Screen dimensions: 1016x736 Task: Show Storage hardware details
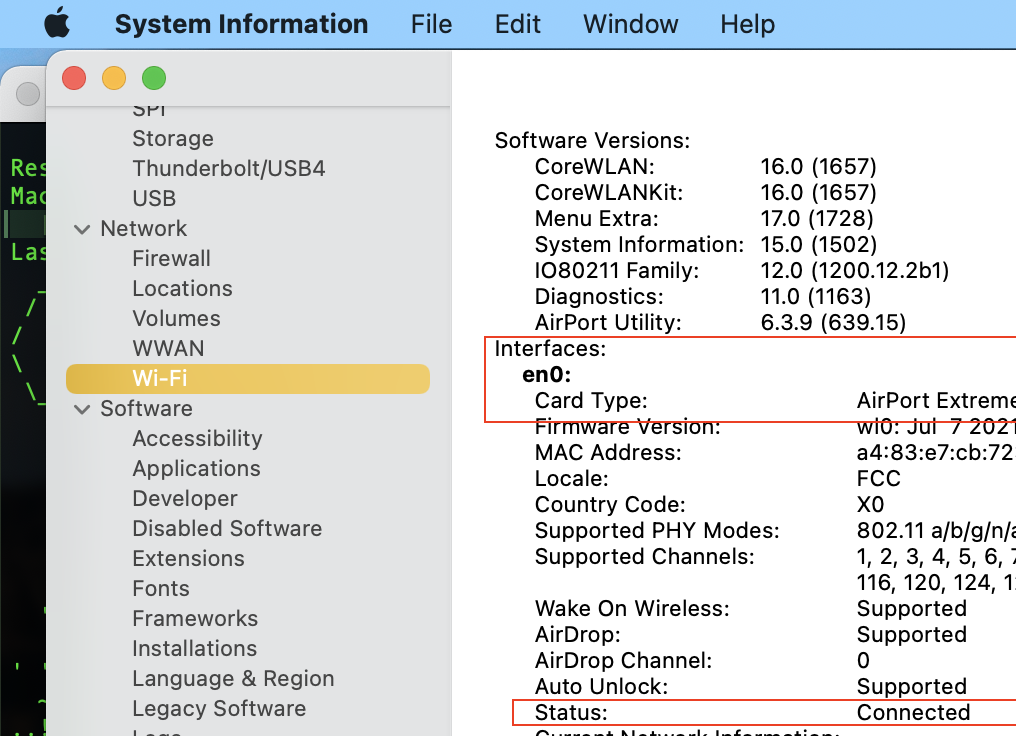pos(172,138)
